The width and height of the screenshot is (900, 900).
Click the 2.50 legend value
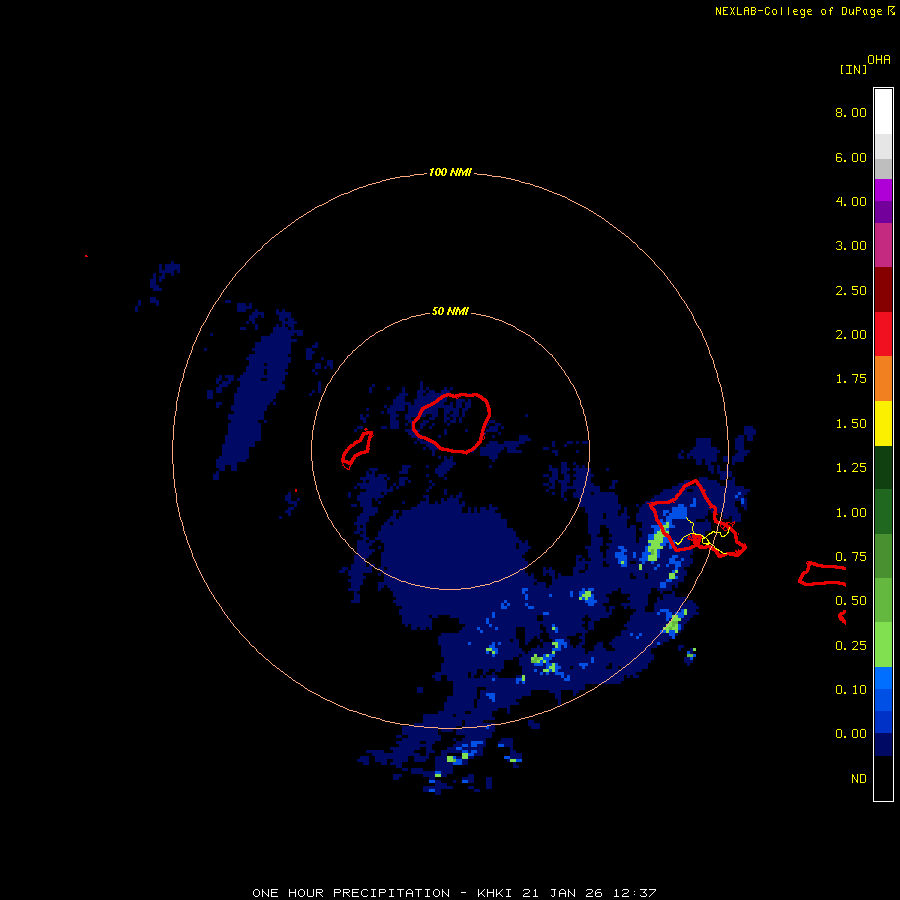click(x=851, y=290)
